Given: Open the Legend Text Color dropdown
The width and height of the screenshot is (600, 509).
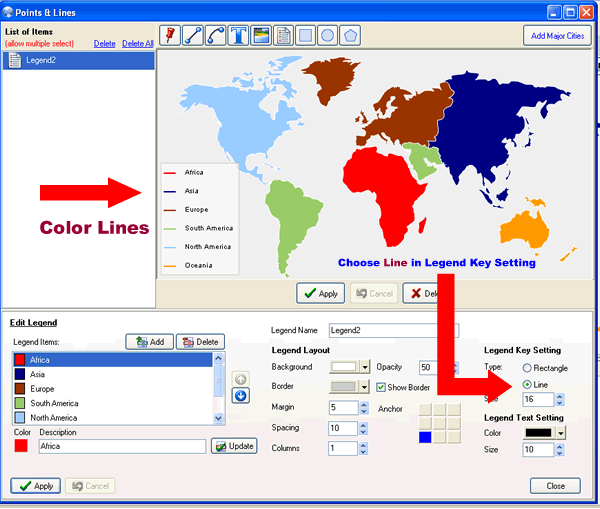Looking at the screenshot, I should point(561,433).
